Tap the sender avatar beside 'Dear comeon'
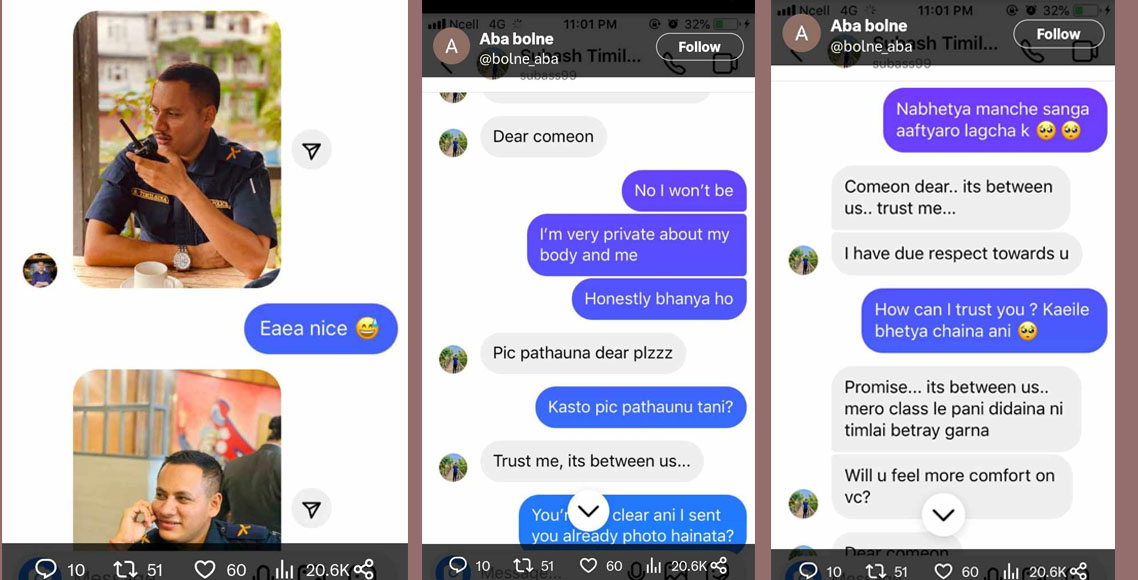Image resolution: width=1138 pixels, height=580 pixels. [x=453, y=143]
